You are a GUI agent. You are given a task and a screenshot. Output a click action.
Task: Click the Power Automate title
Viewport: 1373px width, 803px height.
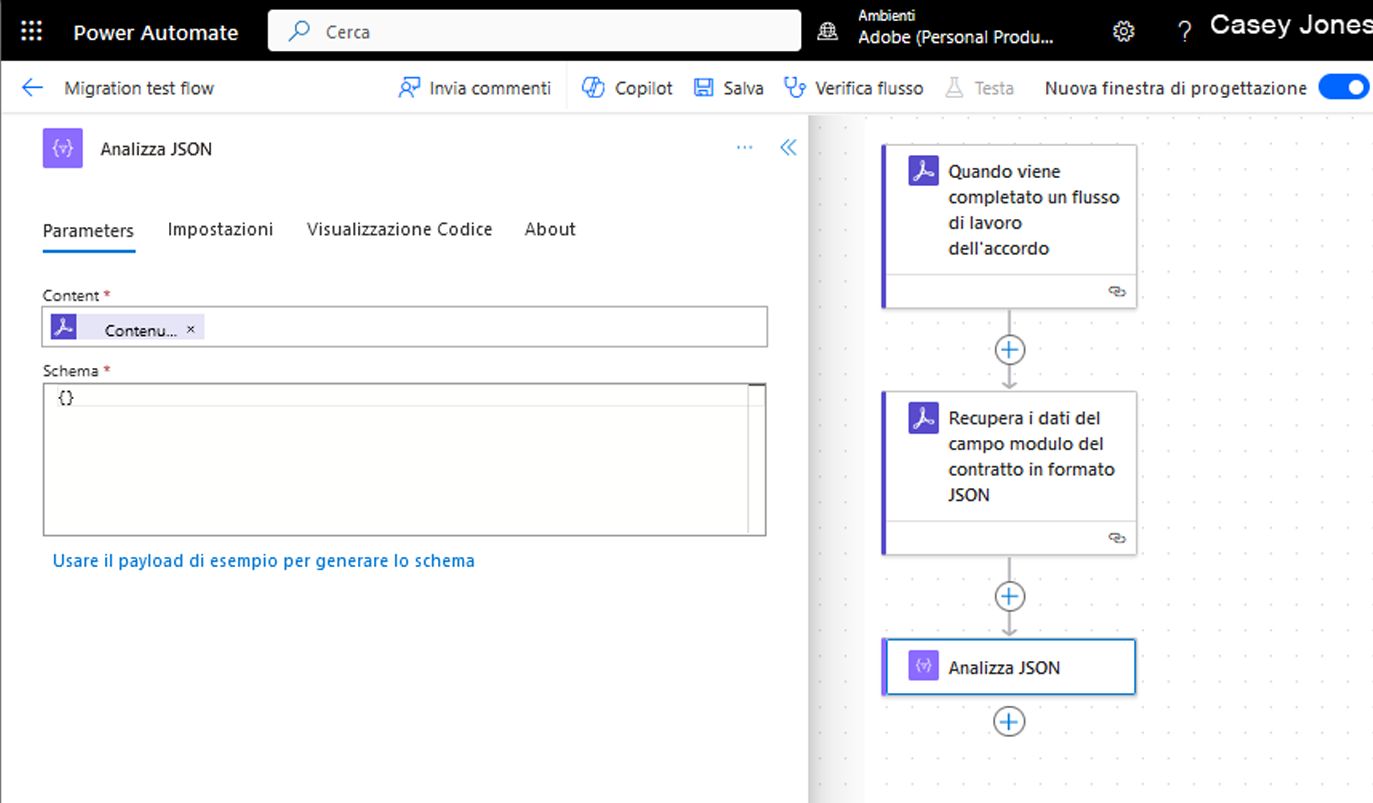coord(156,32)
